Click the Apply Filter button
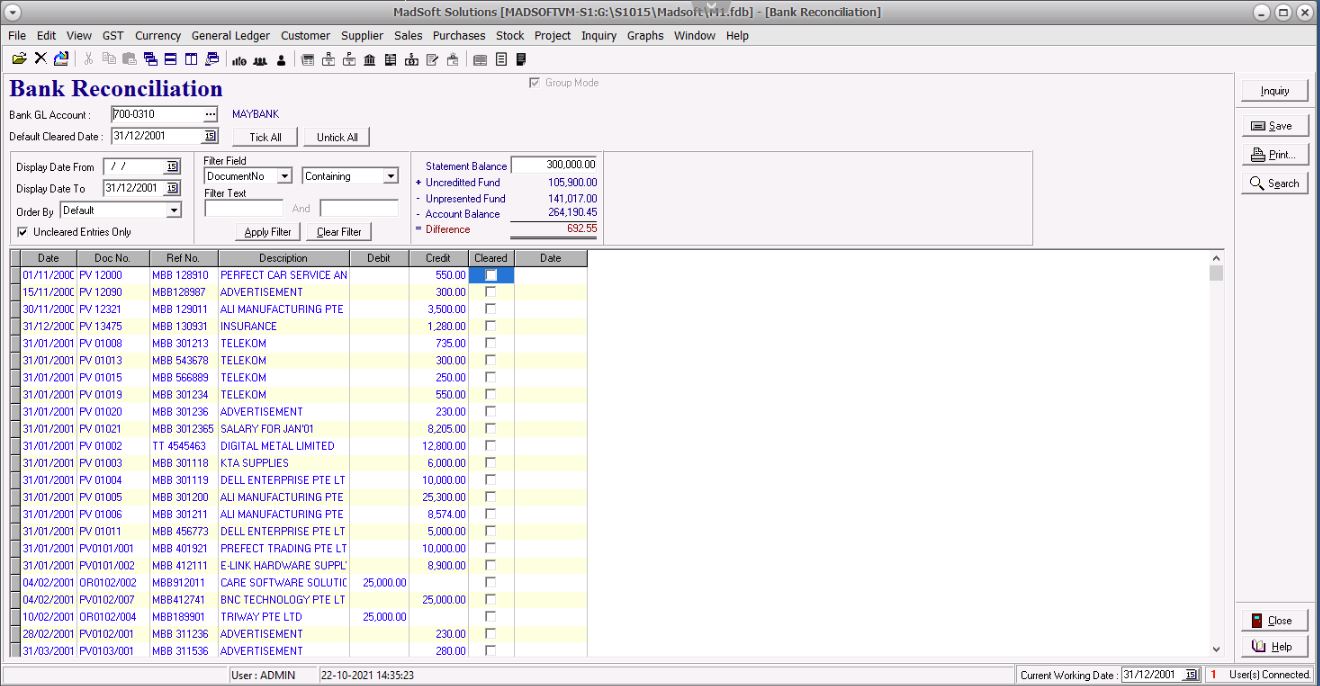 point(268,232)
